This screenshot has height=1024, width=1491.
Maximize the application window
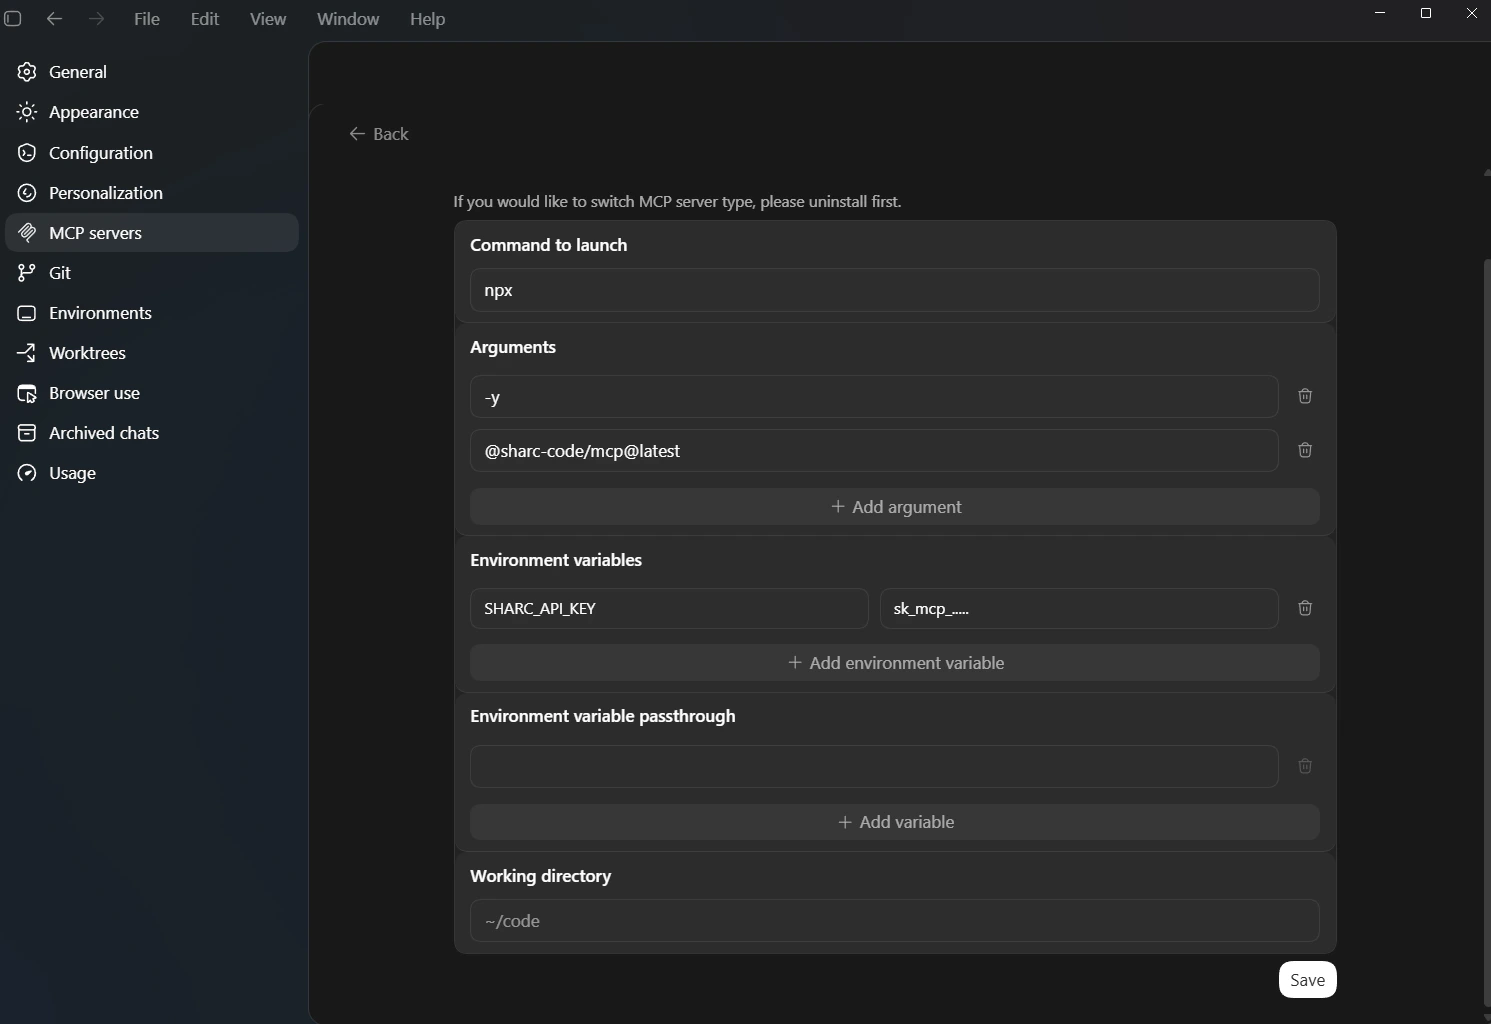tap(1426, 13)
